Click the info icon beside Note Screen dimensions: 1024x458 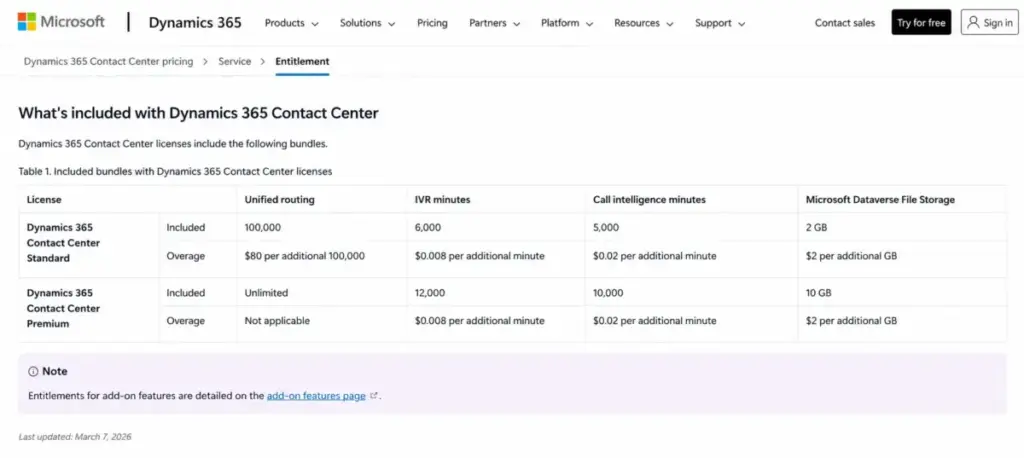click(33, 371)
